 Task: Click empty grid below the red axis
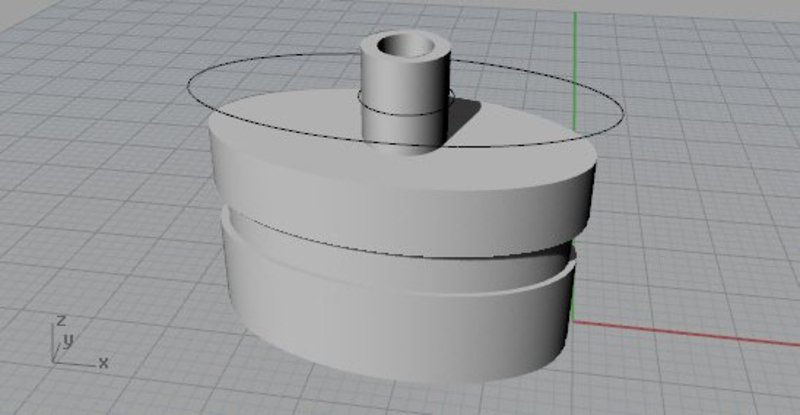tap(700, 385)
